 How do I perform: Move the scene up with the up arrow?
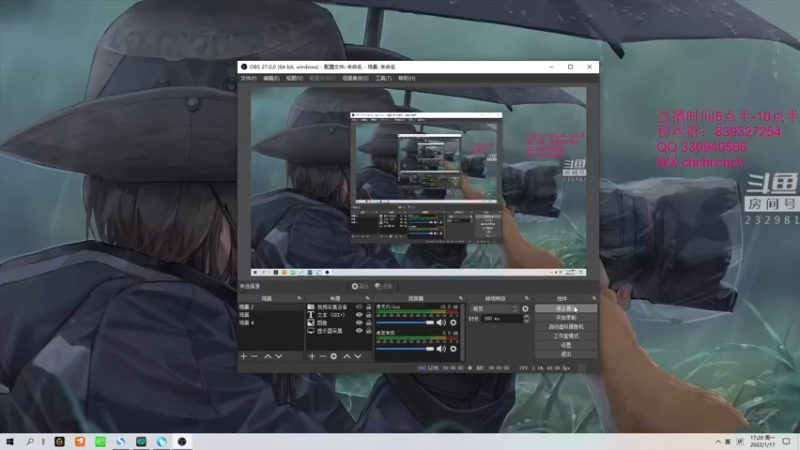tap(267, 356)
